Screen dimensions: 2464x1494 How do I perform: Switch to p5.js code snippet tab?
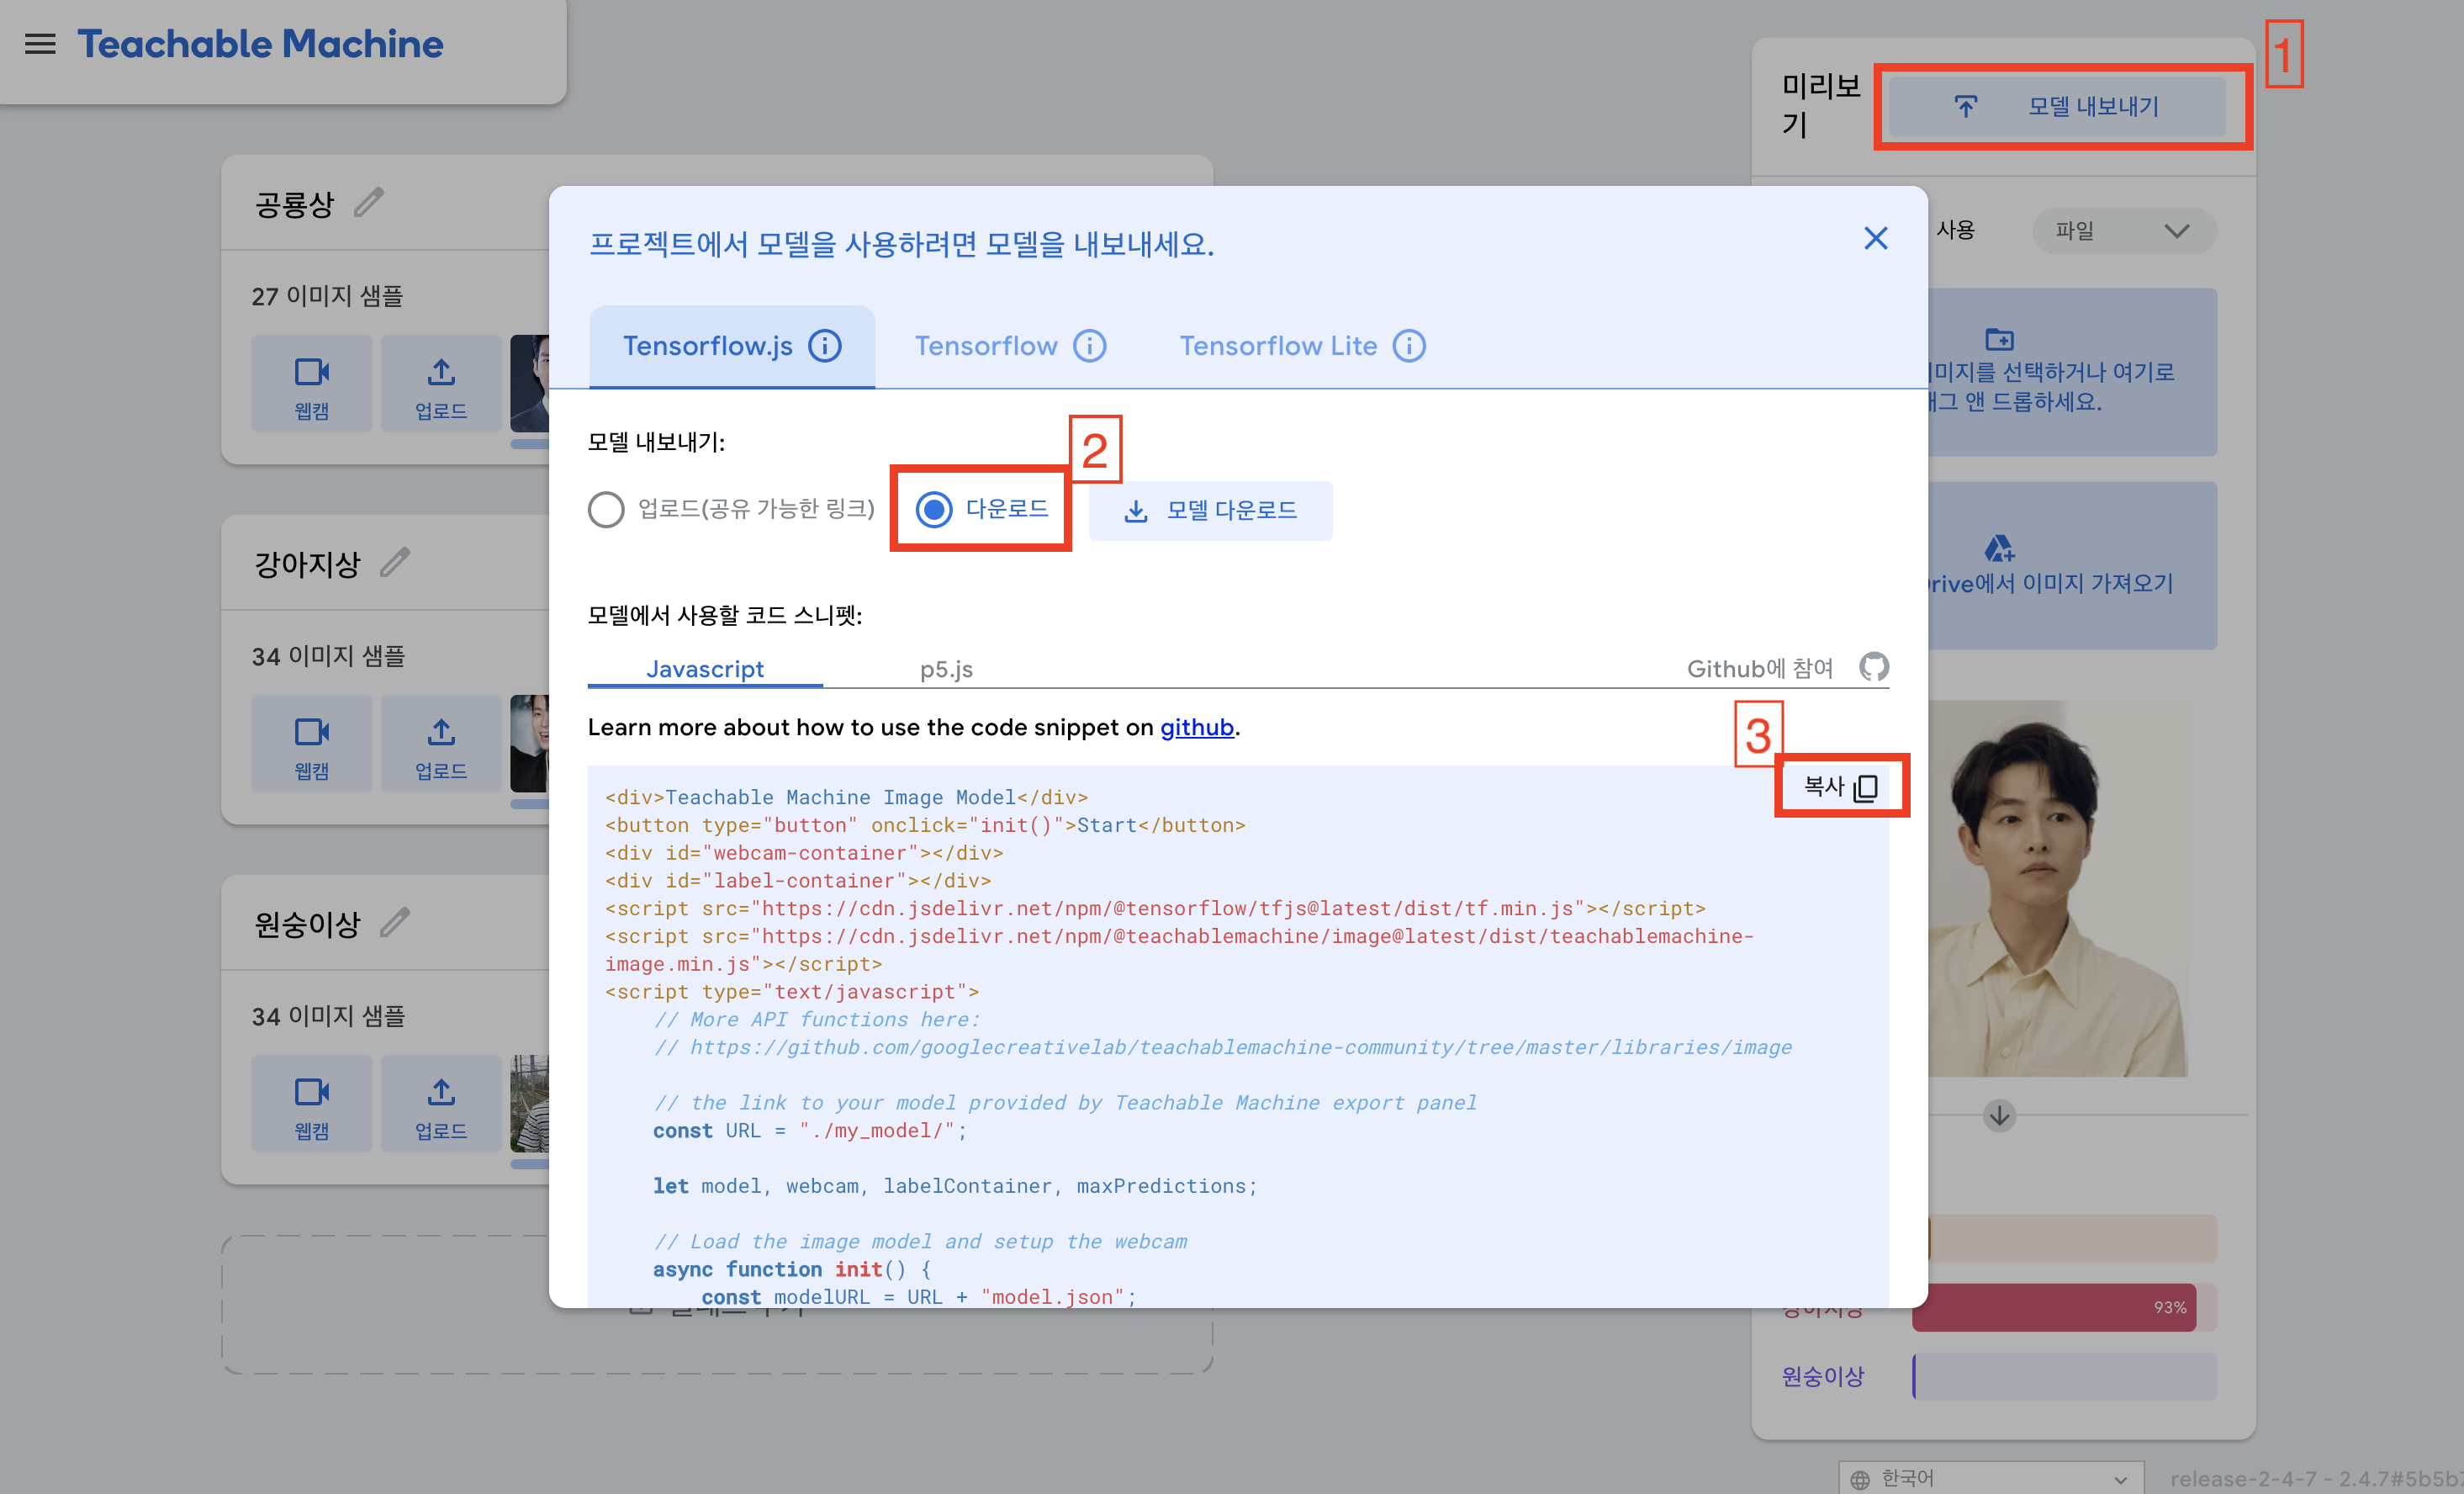pos(946,669)
